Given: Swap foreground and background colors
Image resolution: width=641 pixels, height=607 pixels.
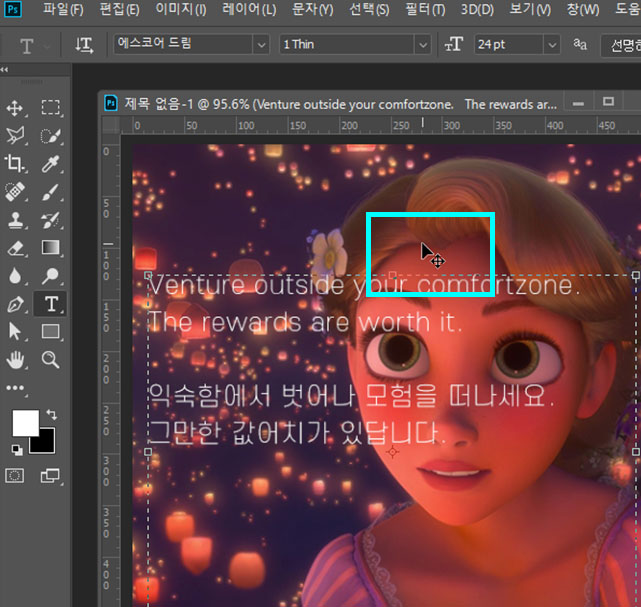Looking at the screenshot, I should tap(52, 414).
